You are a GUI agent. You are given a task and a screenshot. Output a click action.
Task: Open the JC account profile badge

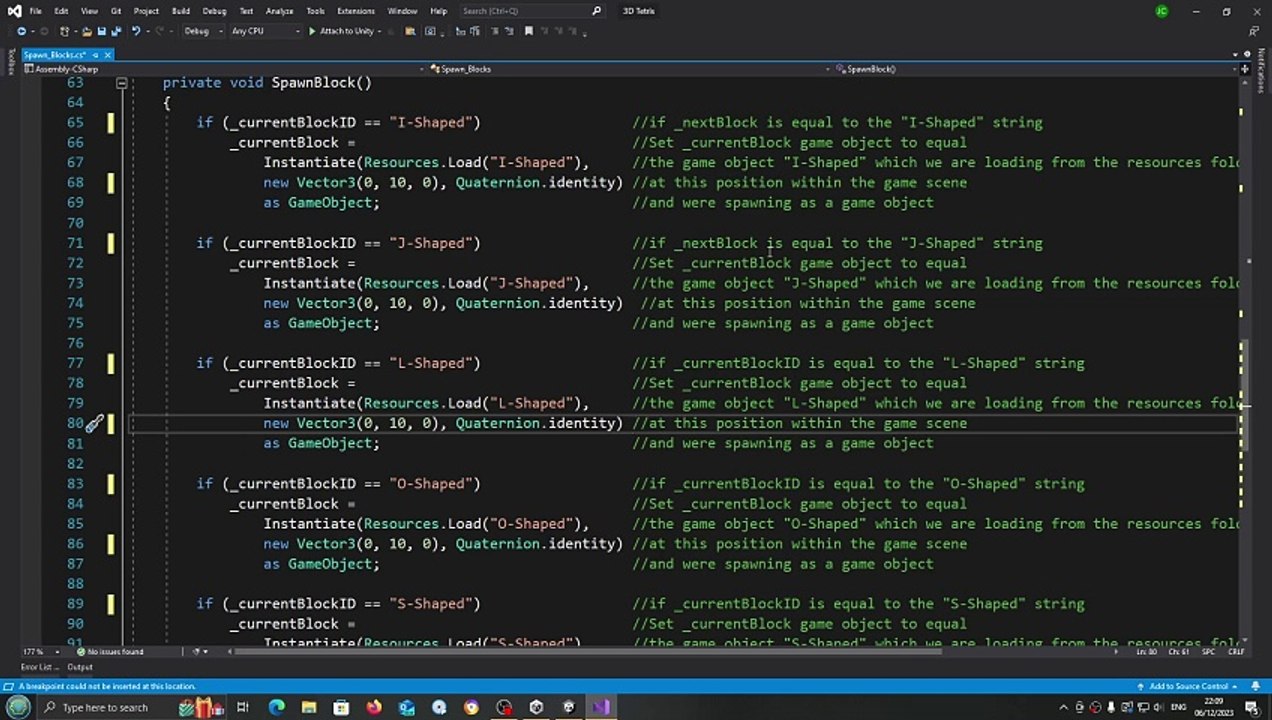[x=1161, y=11]
